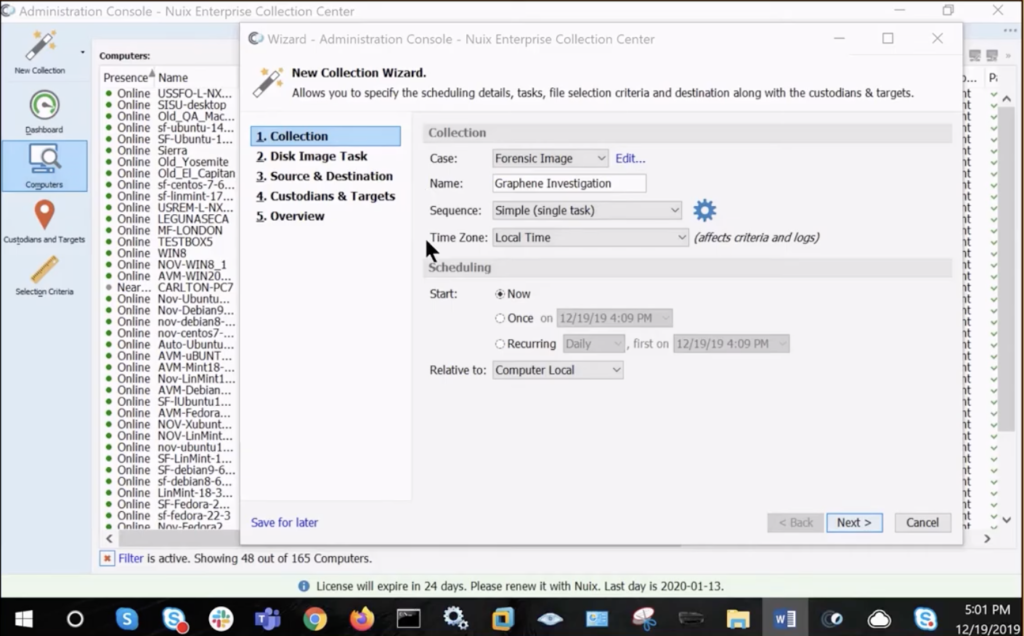Sort by the Presence column header

pos(128,77)
